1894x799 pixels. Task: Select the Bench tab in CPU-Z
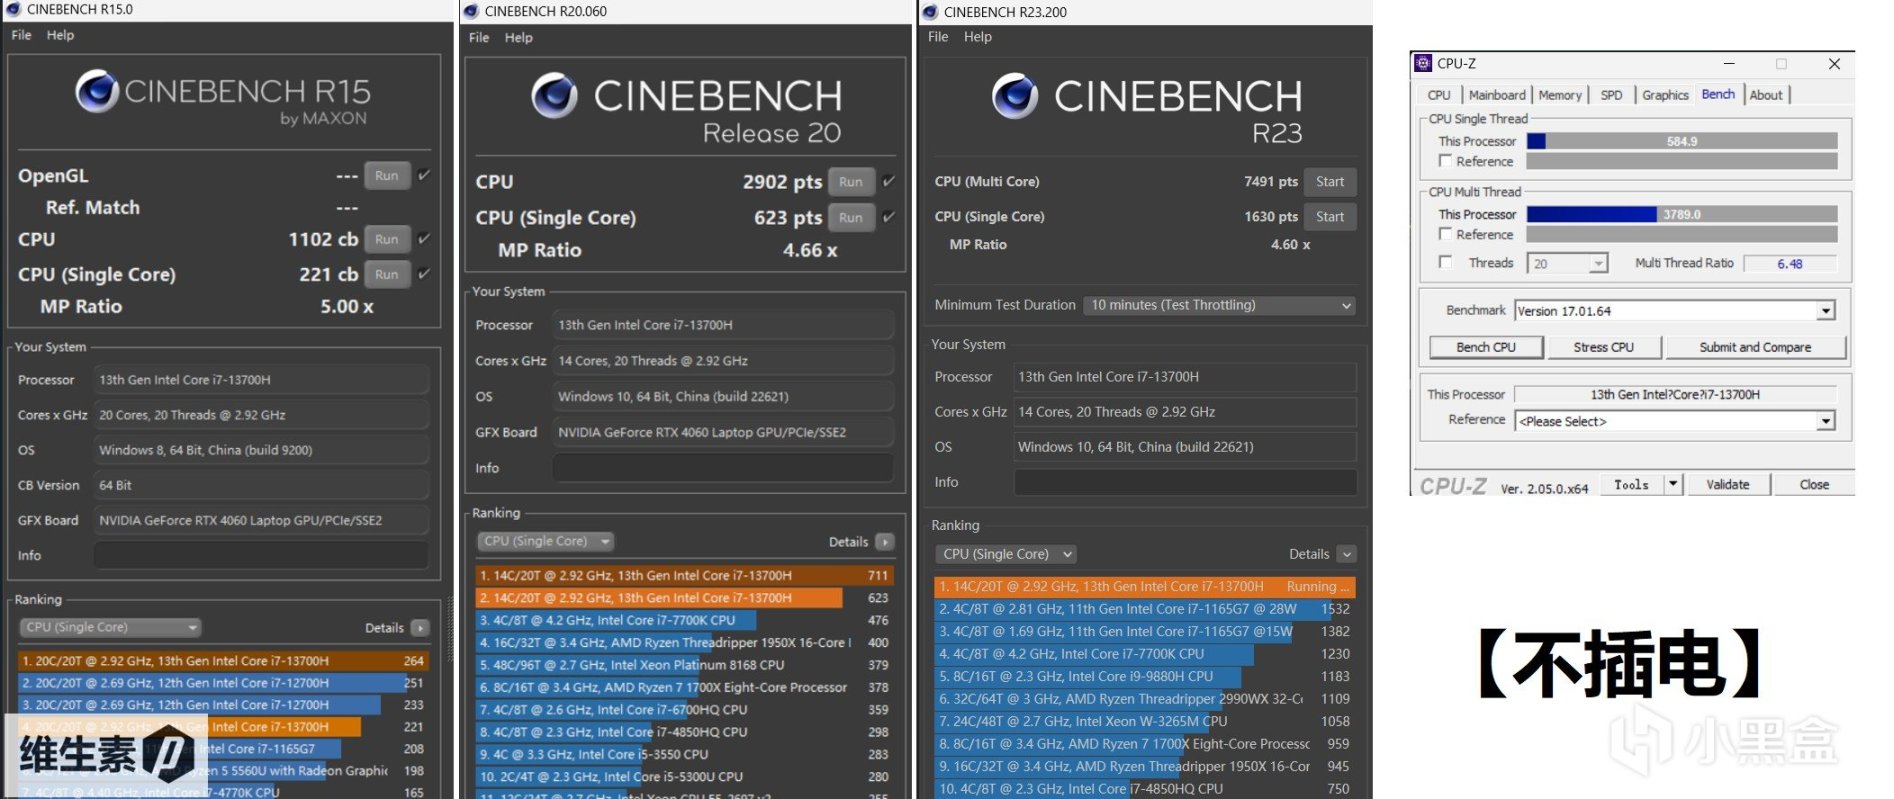[1718, 94]
